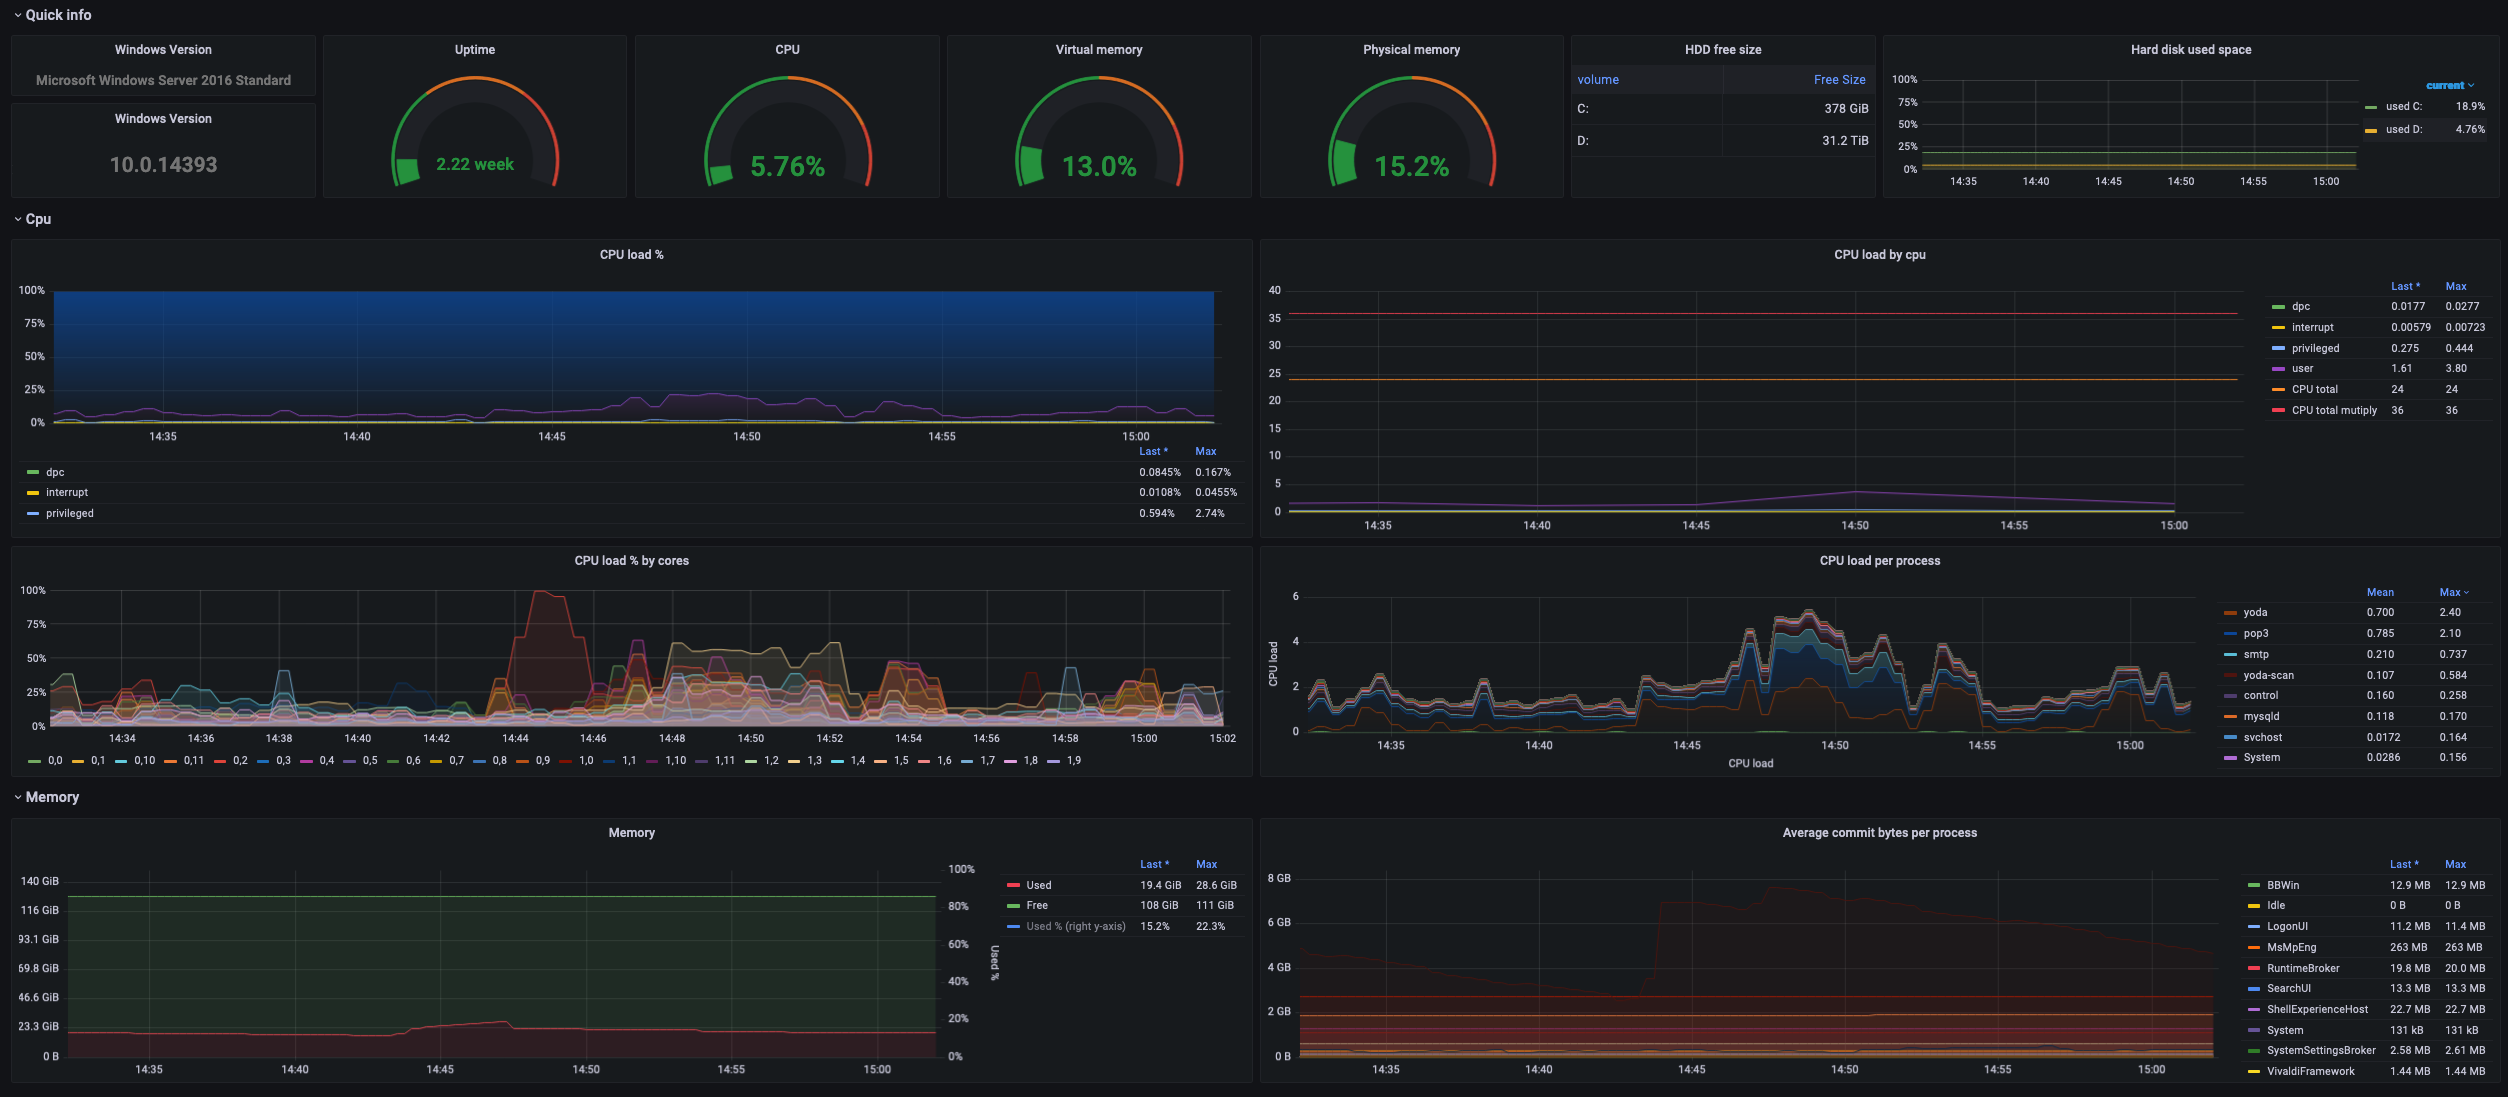
Task: Toggle pop3 series in process legend
Action: tap(2256, 633)
